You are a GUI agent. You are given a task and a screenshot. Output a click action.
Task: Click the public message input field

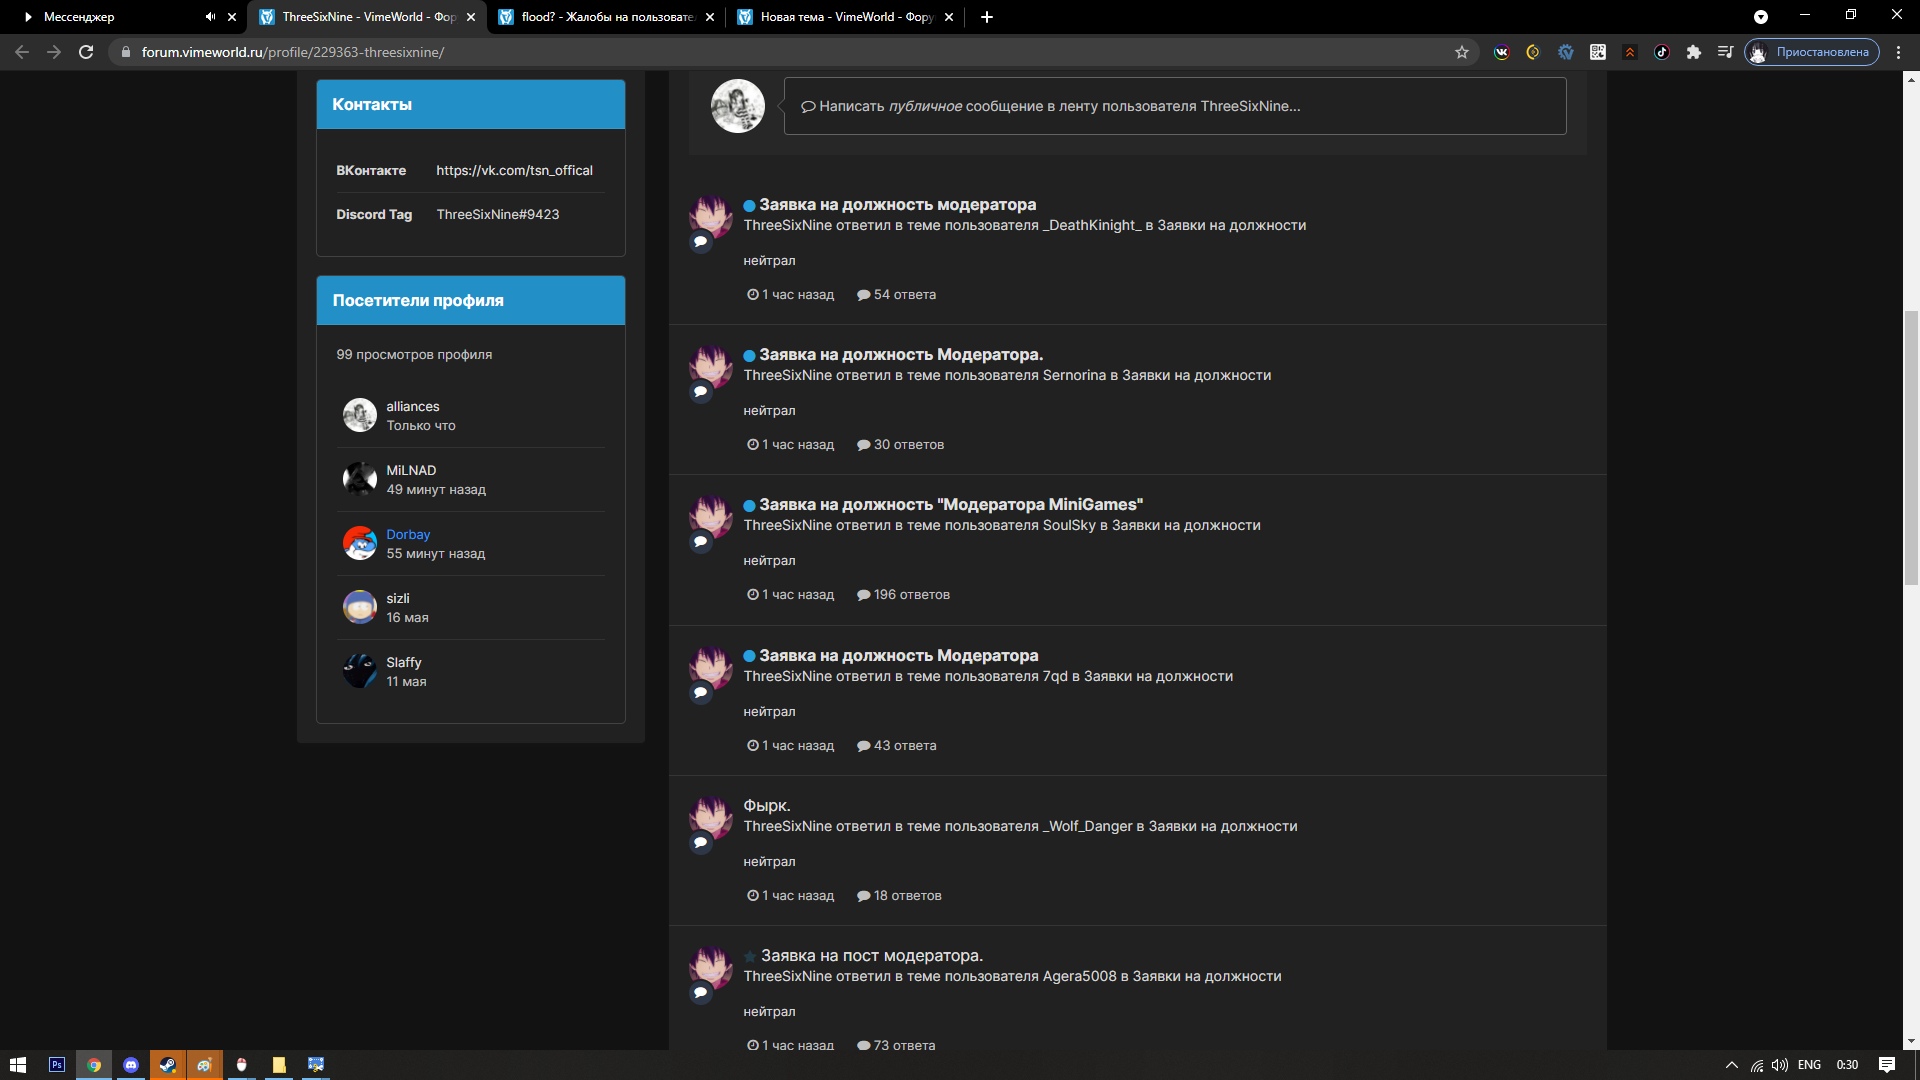pos(1174,106)
